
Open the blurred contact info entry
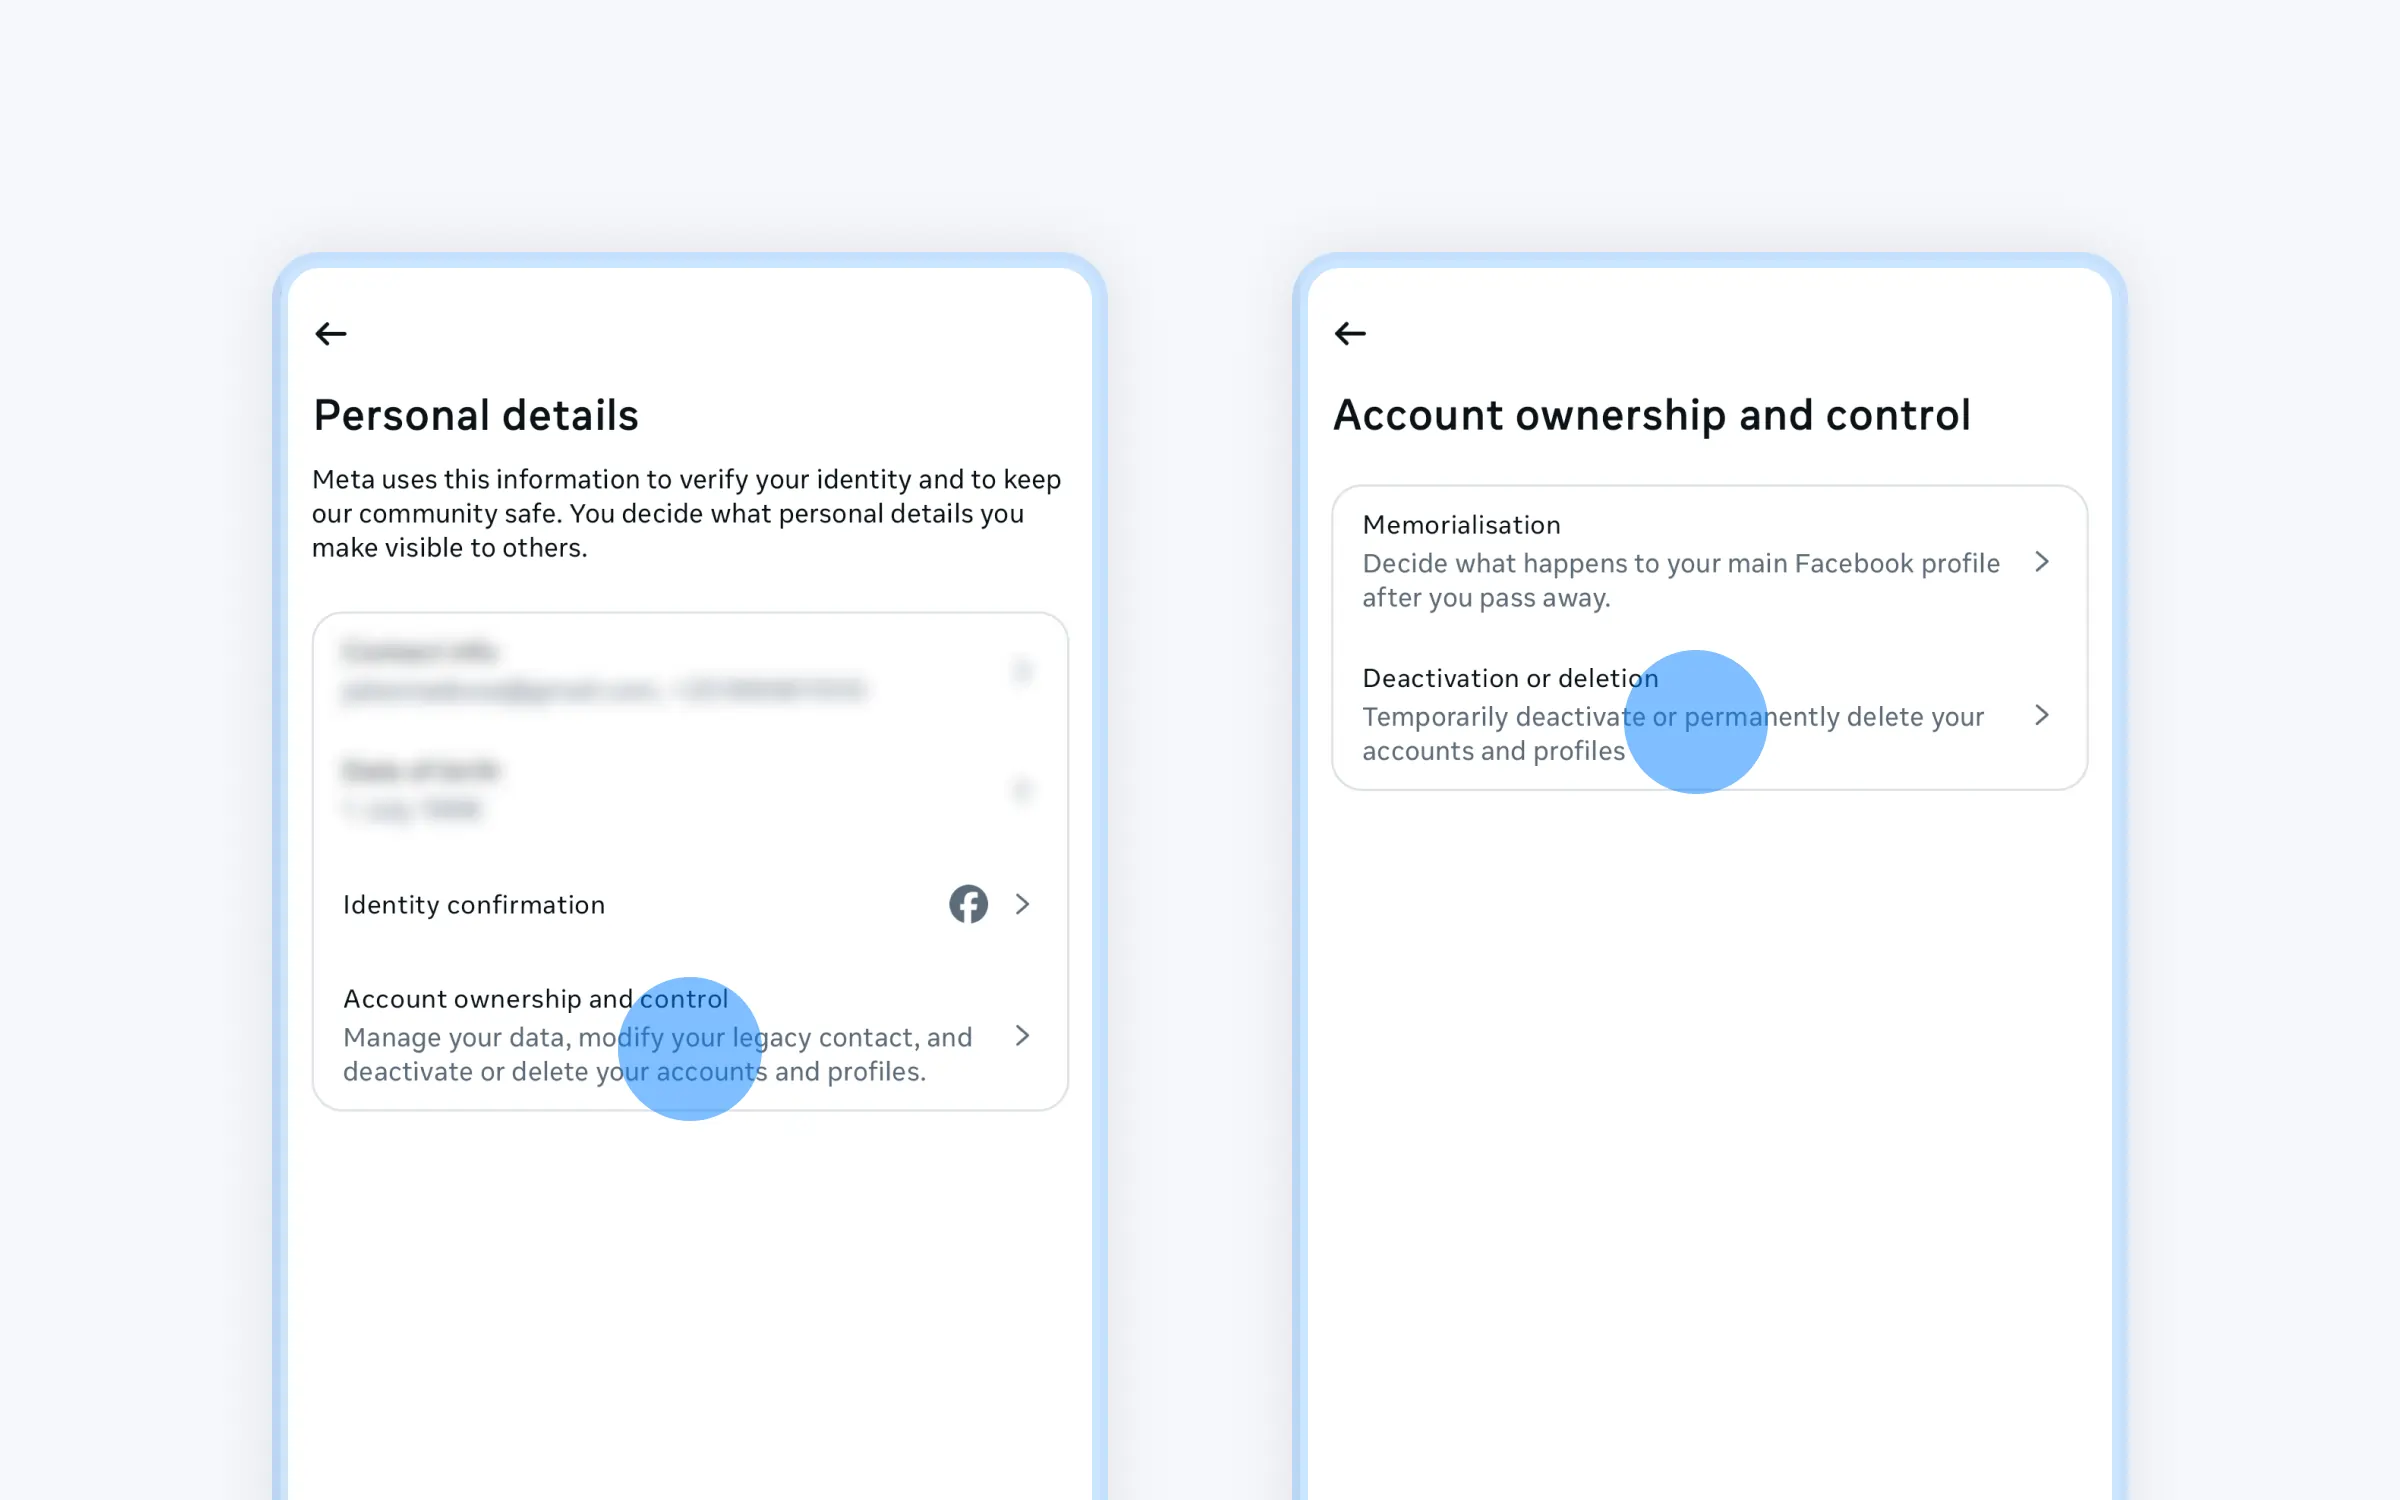point(602,672)
